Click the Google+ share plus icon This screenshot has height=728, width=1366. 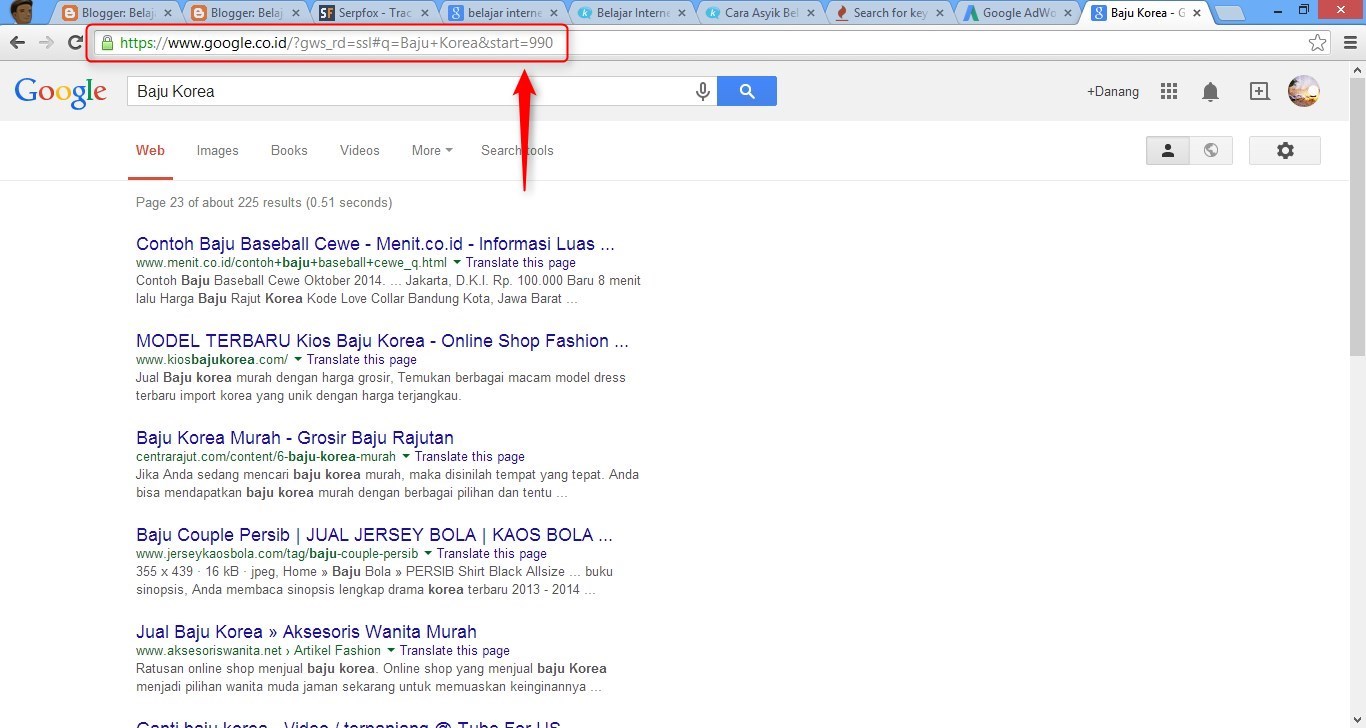pyautogui.click(x=1259, y=91)
